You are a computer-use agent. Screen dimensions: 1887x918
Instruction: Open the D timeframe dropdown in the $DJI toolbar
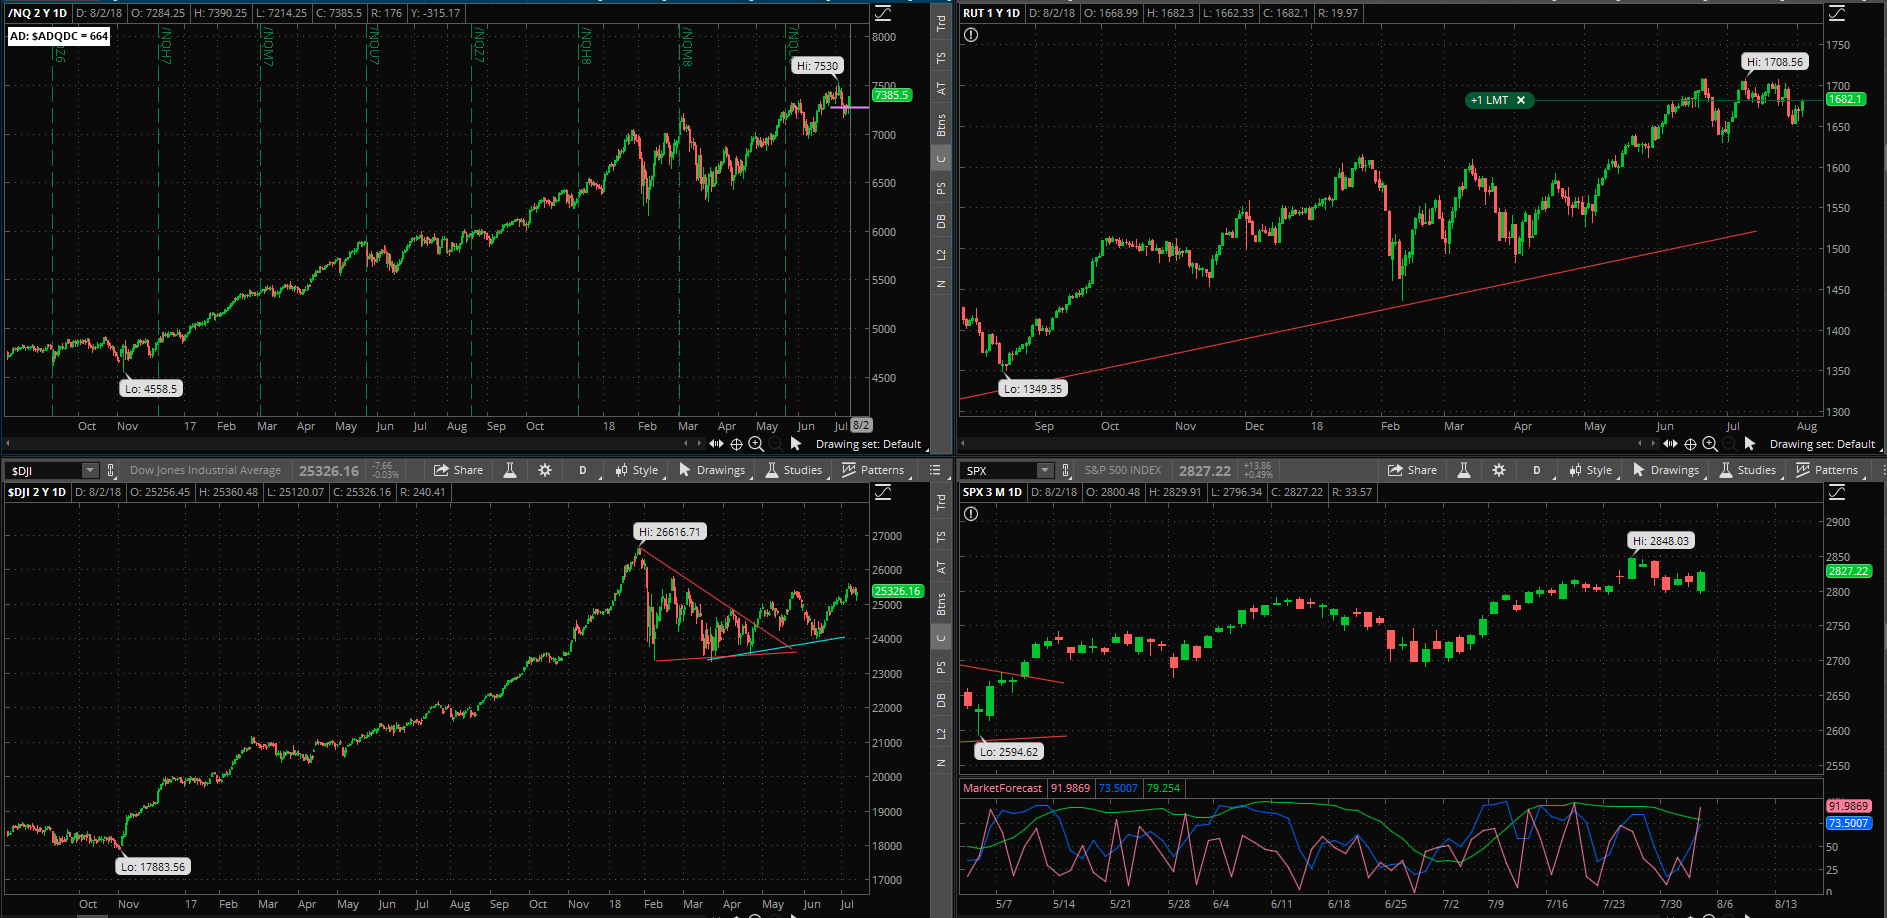[583, 470]
